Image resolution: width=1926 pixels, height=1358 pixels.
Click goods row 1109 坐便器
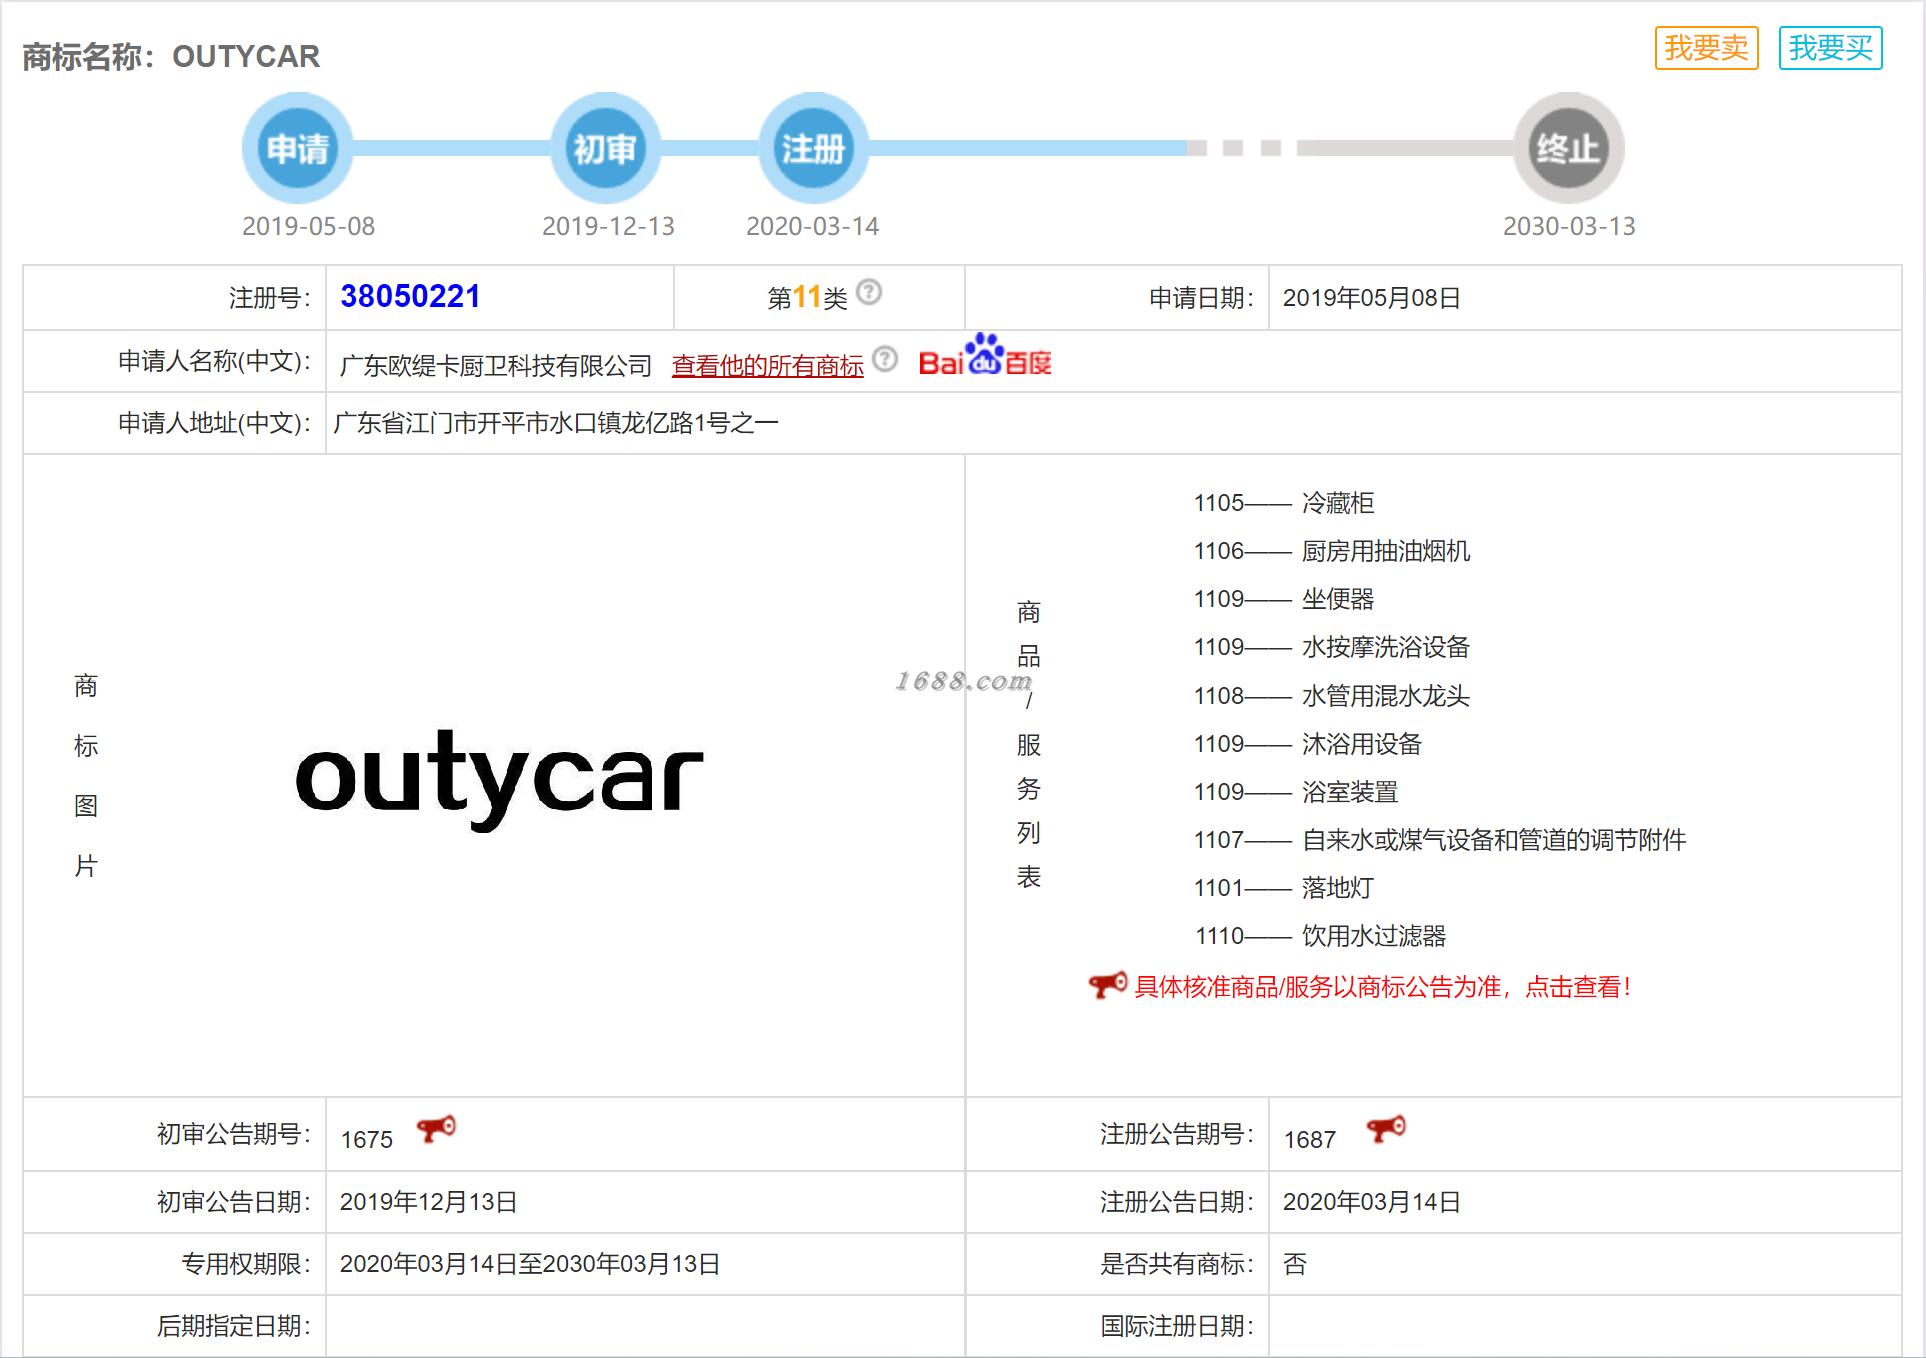pyautogui.click(x=1284, y=599)
